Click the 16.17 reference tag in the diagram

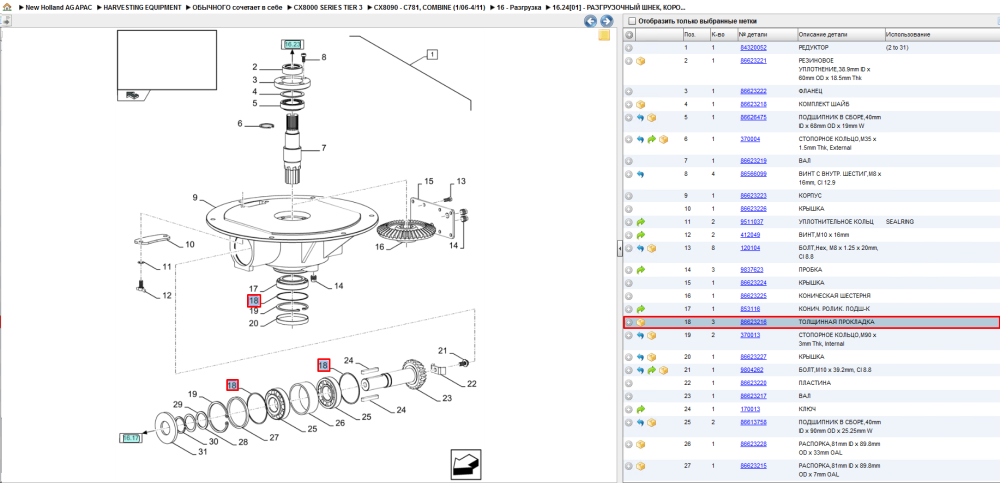[x=131, y=438]
